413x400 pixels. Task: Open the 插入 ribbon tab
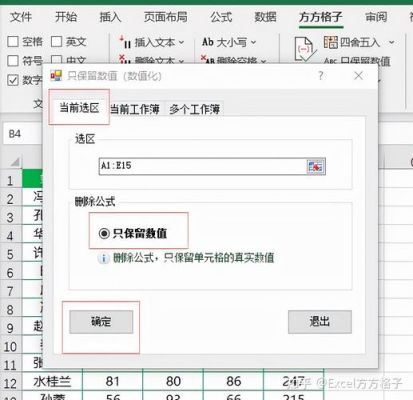click(110, 17)
